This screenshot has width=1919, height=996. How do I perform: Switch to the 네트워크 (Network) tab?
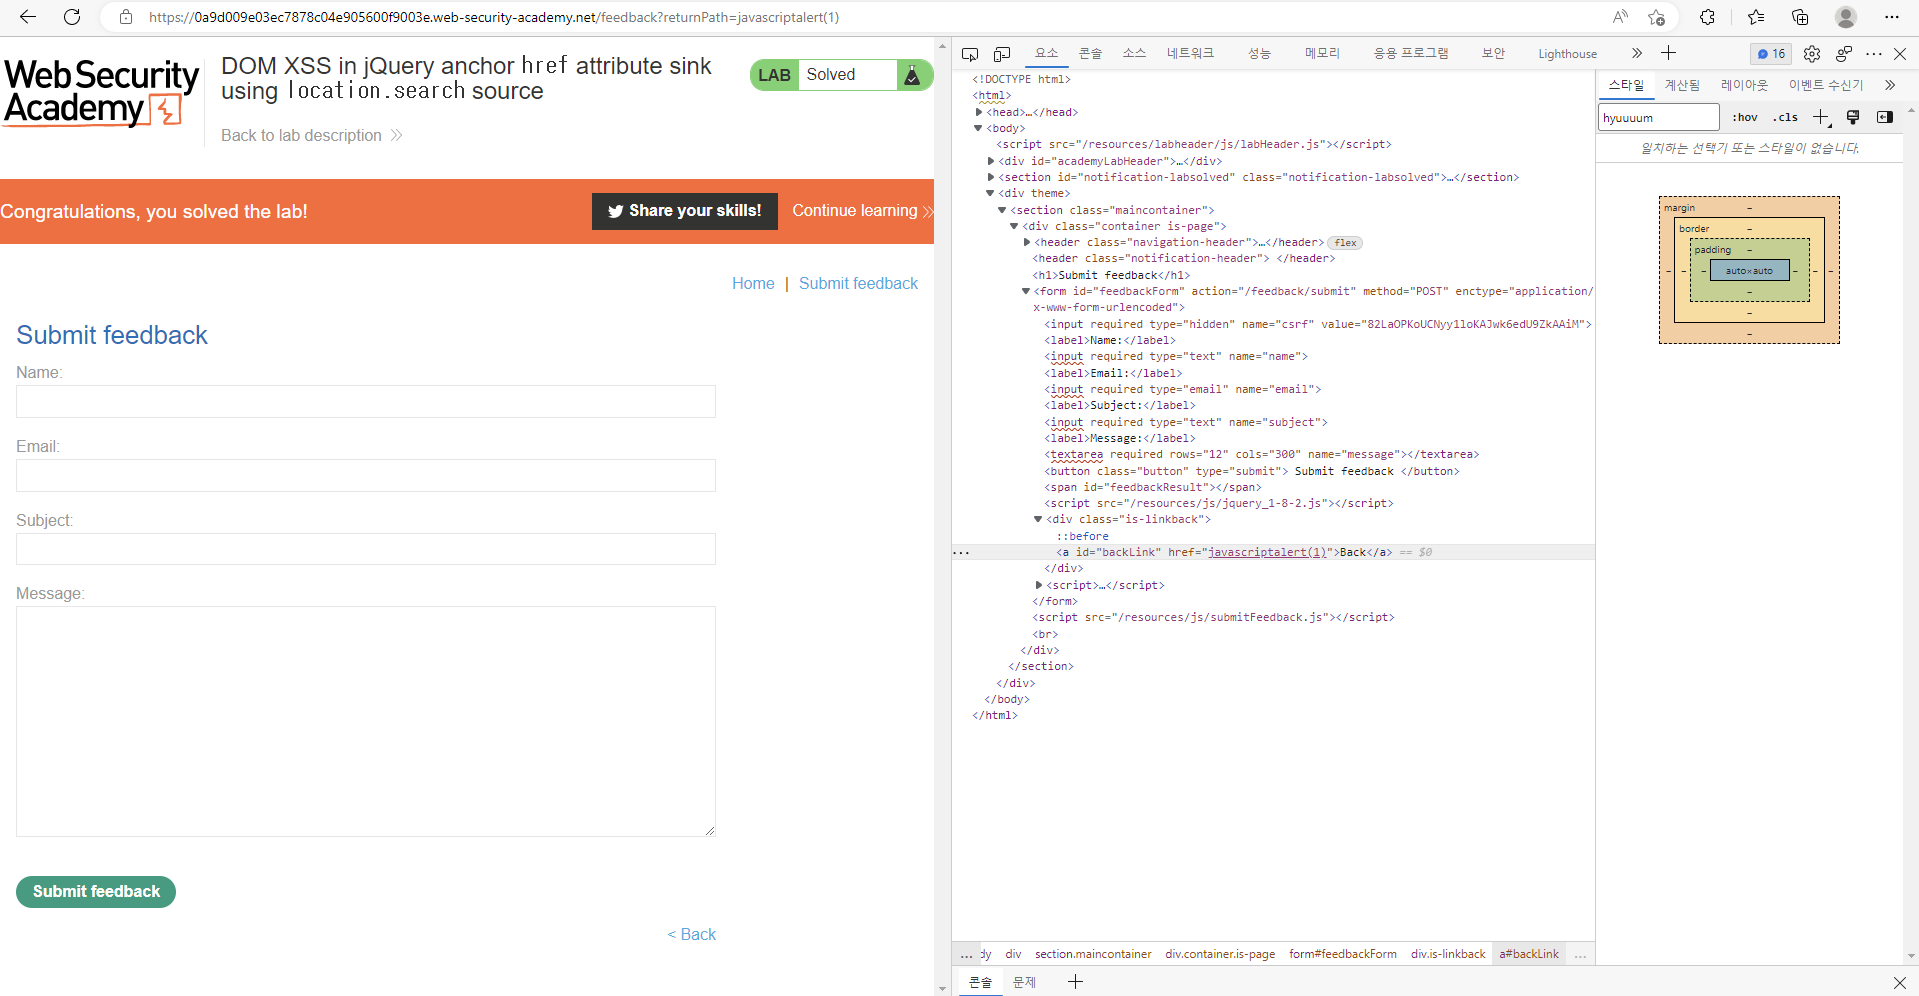click(x=1190, y=53)
